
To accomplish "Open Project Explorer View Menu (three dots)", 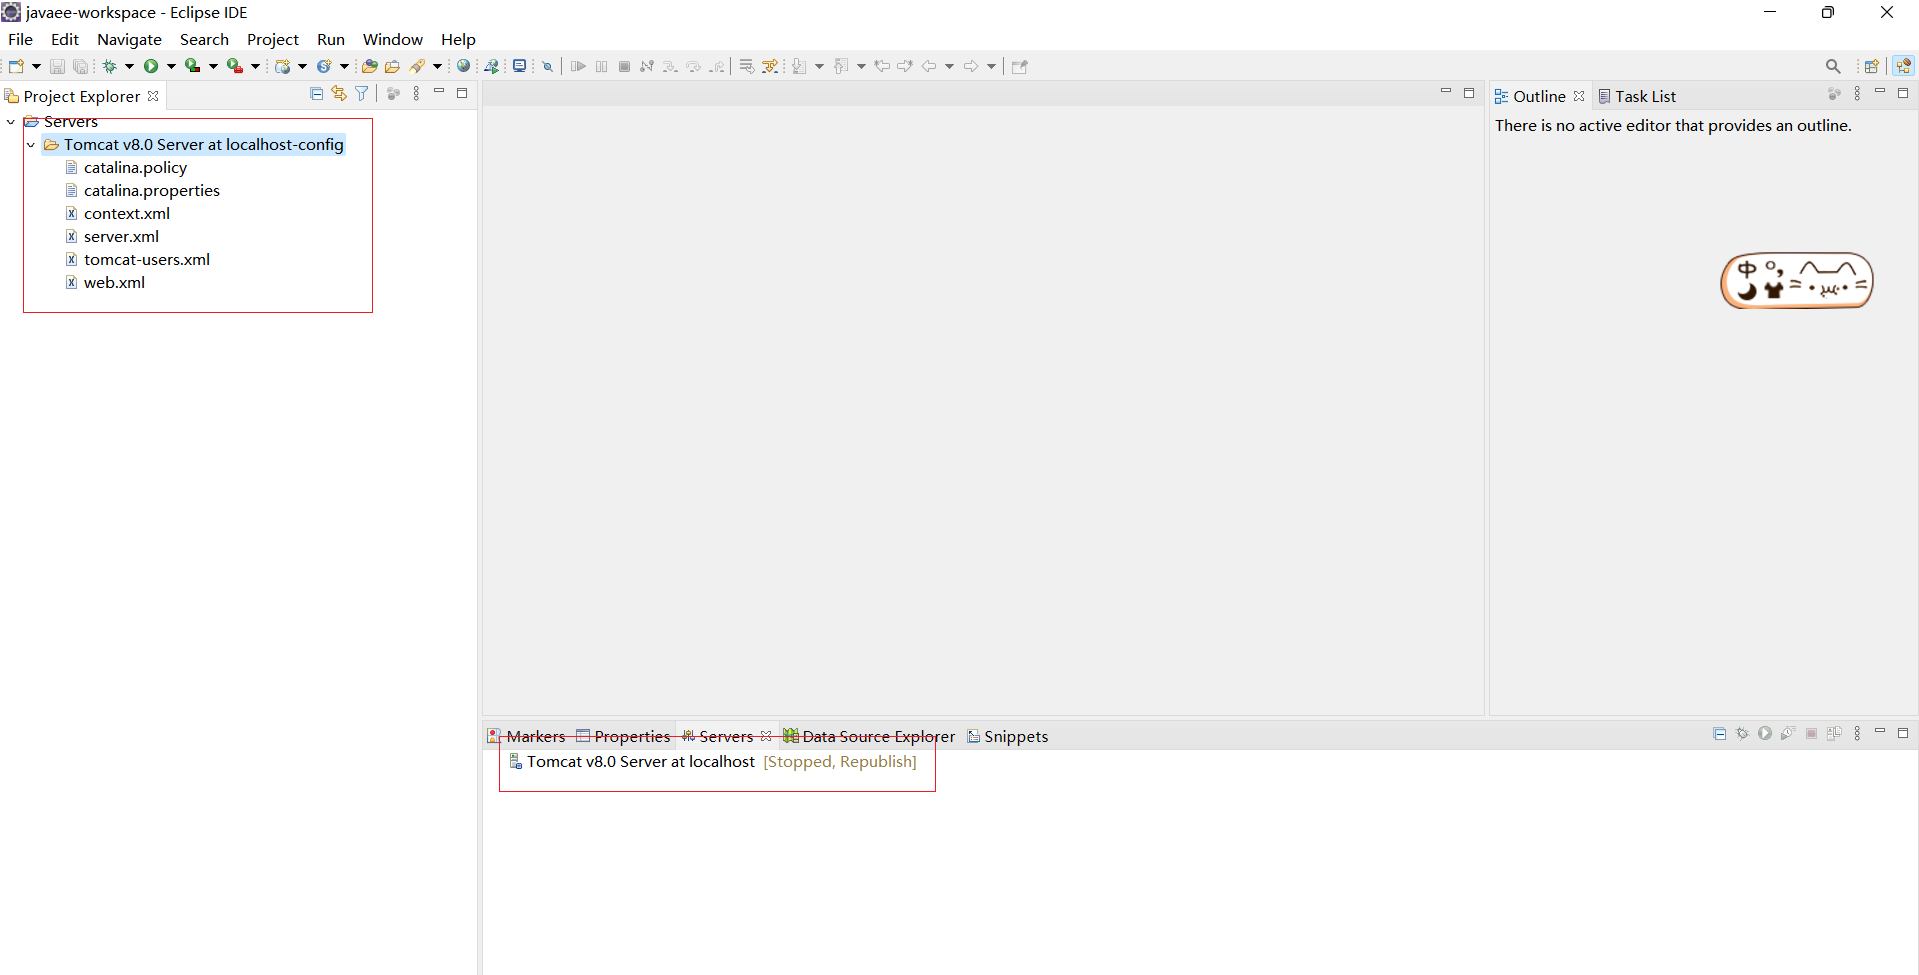I will click(416, 93).
